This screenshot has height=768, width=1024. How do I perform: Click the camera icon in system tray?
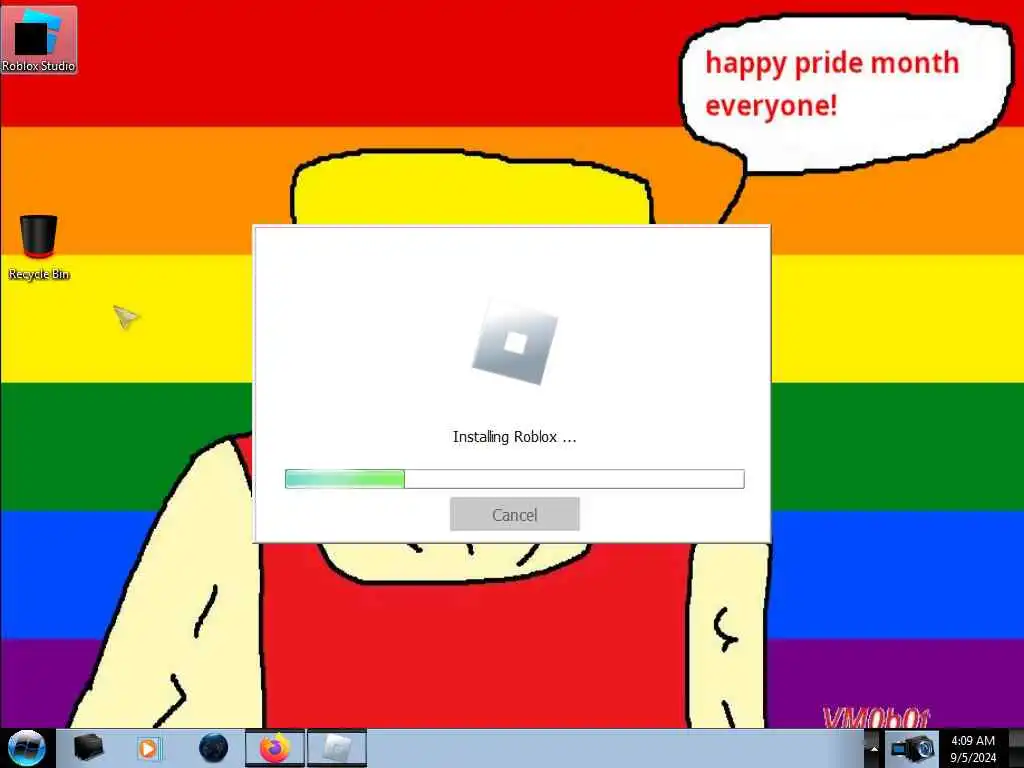tap(914, 749)
